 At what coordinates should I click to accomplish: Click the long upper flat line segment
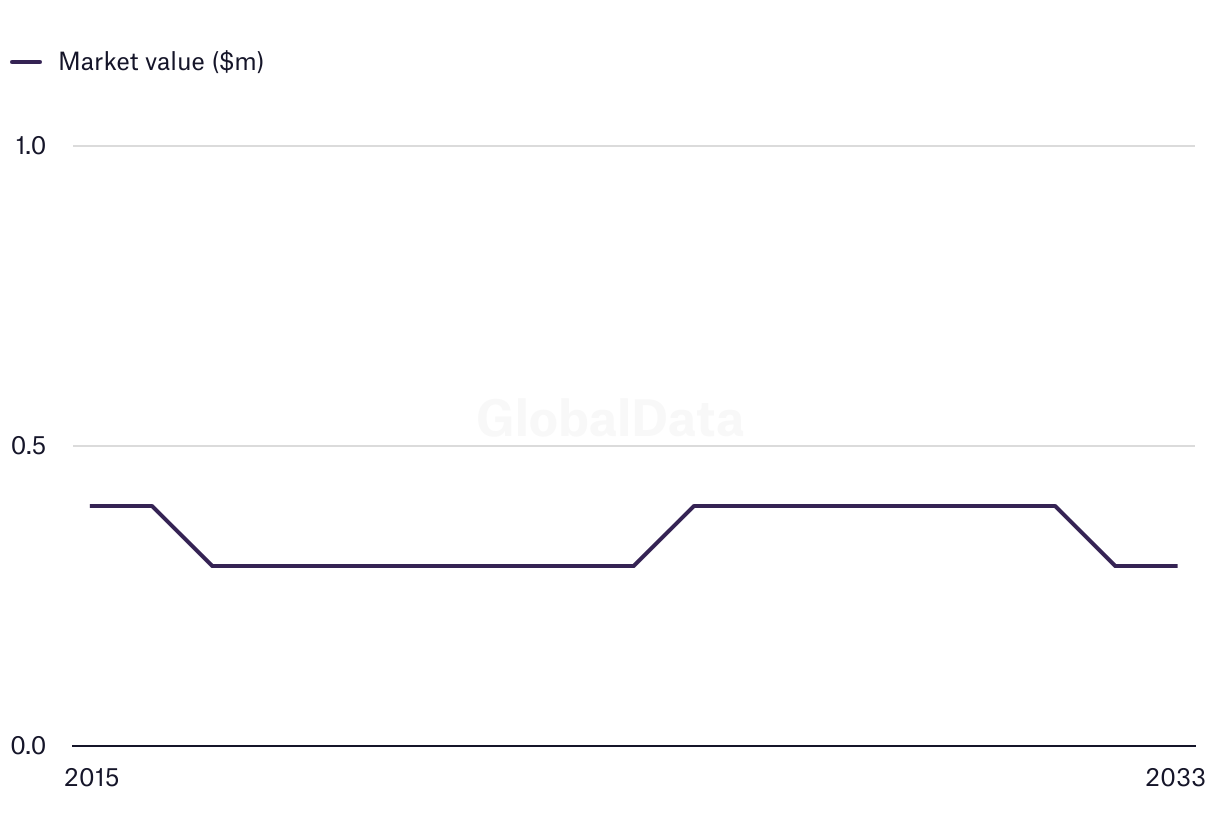pos(875,506)
